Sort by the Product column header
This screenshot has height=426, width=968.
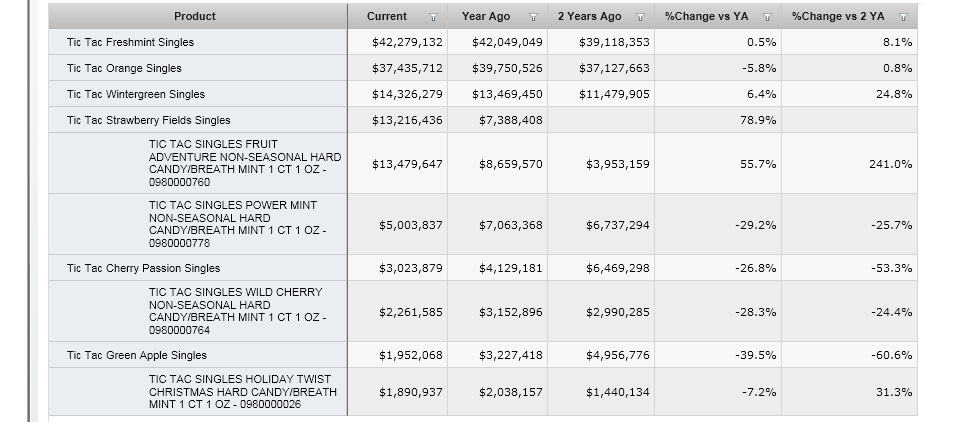(x=195, y=16)
